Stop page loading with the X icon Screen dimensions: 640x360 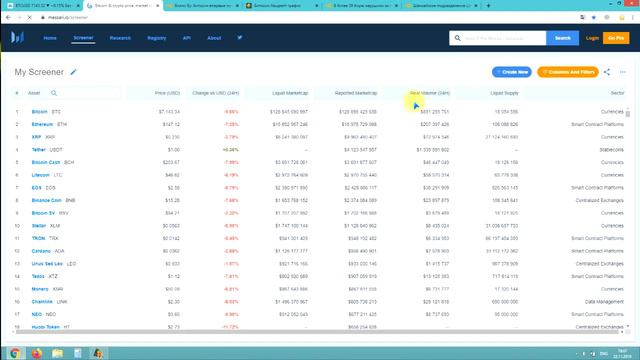(x=29, y=18)
